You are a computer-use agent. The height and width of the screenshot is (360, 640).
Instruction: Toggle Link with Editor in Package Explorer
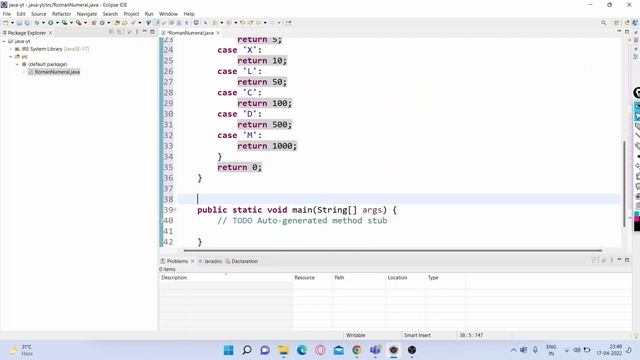tap(119, 32)
